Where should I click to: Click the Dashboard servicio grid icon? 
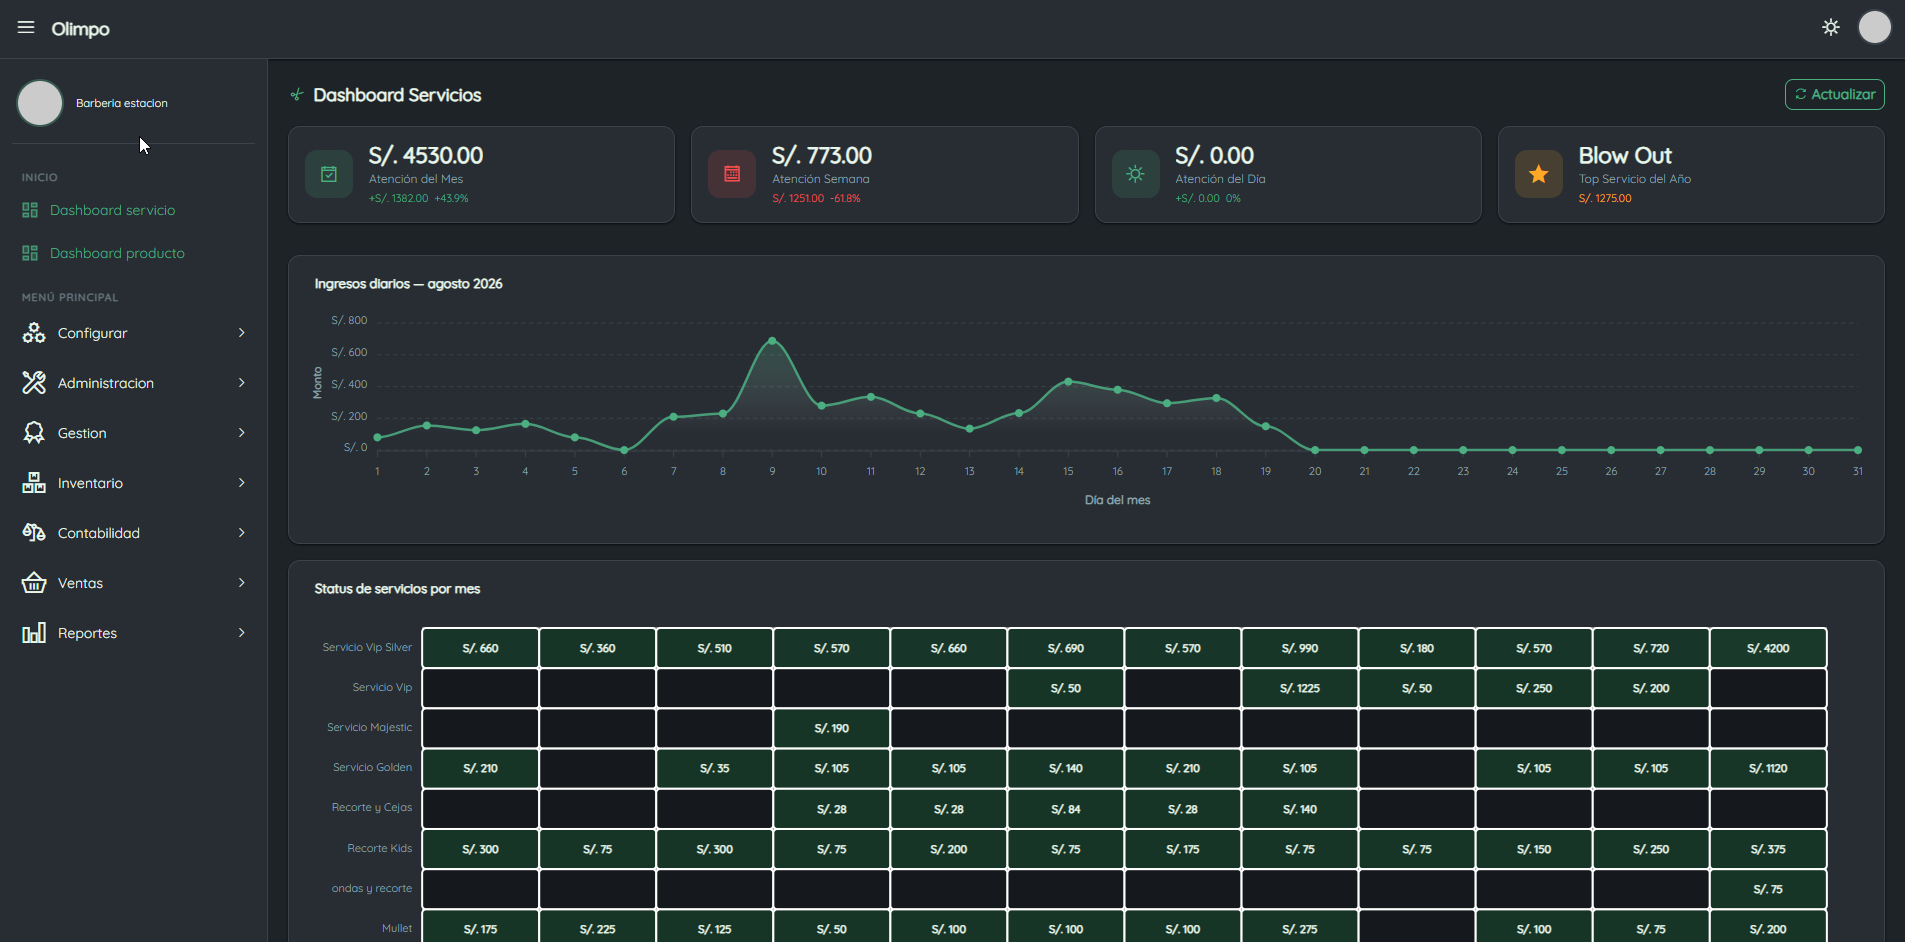[x=30, y=210]
